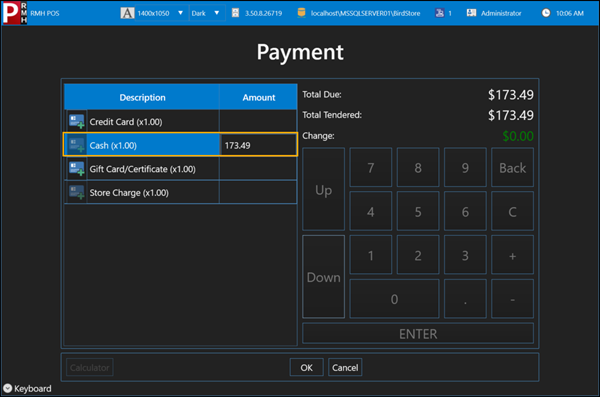Tap the keypad digit 7

coord(371,168)
